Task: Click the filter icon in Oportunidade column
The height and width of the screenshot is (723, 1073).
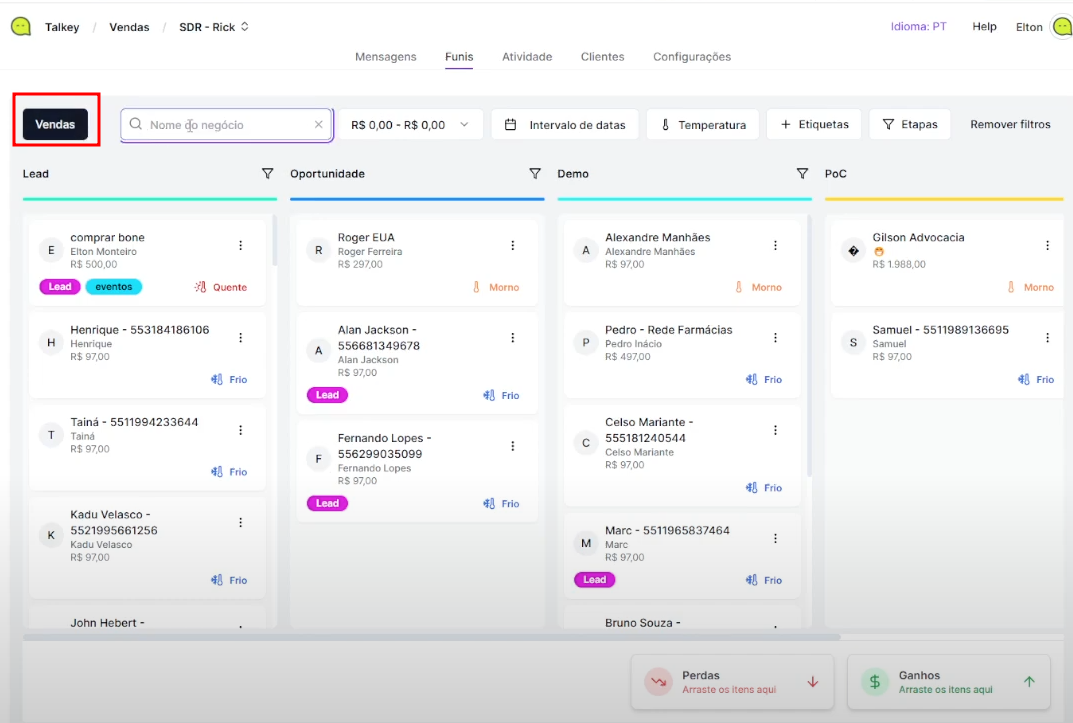Action: click(x=535, y=174)
